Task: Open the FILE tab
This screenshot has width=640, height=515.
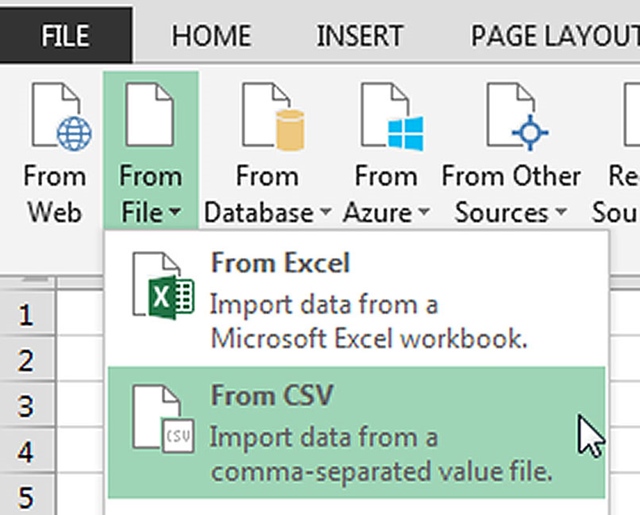Action: point(66,36)
